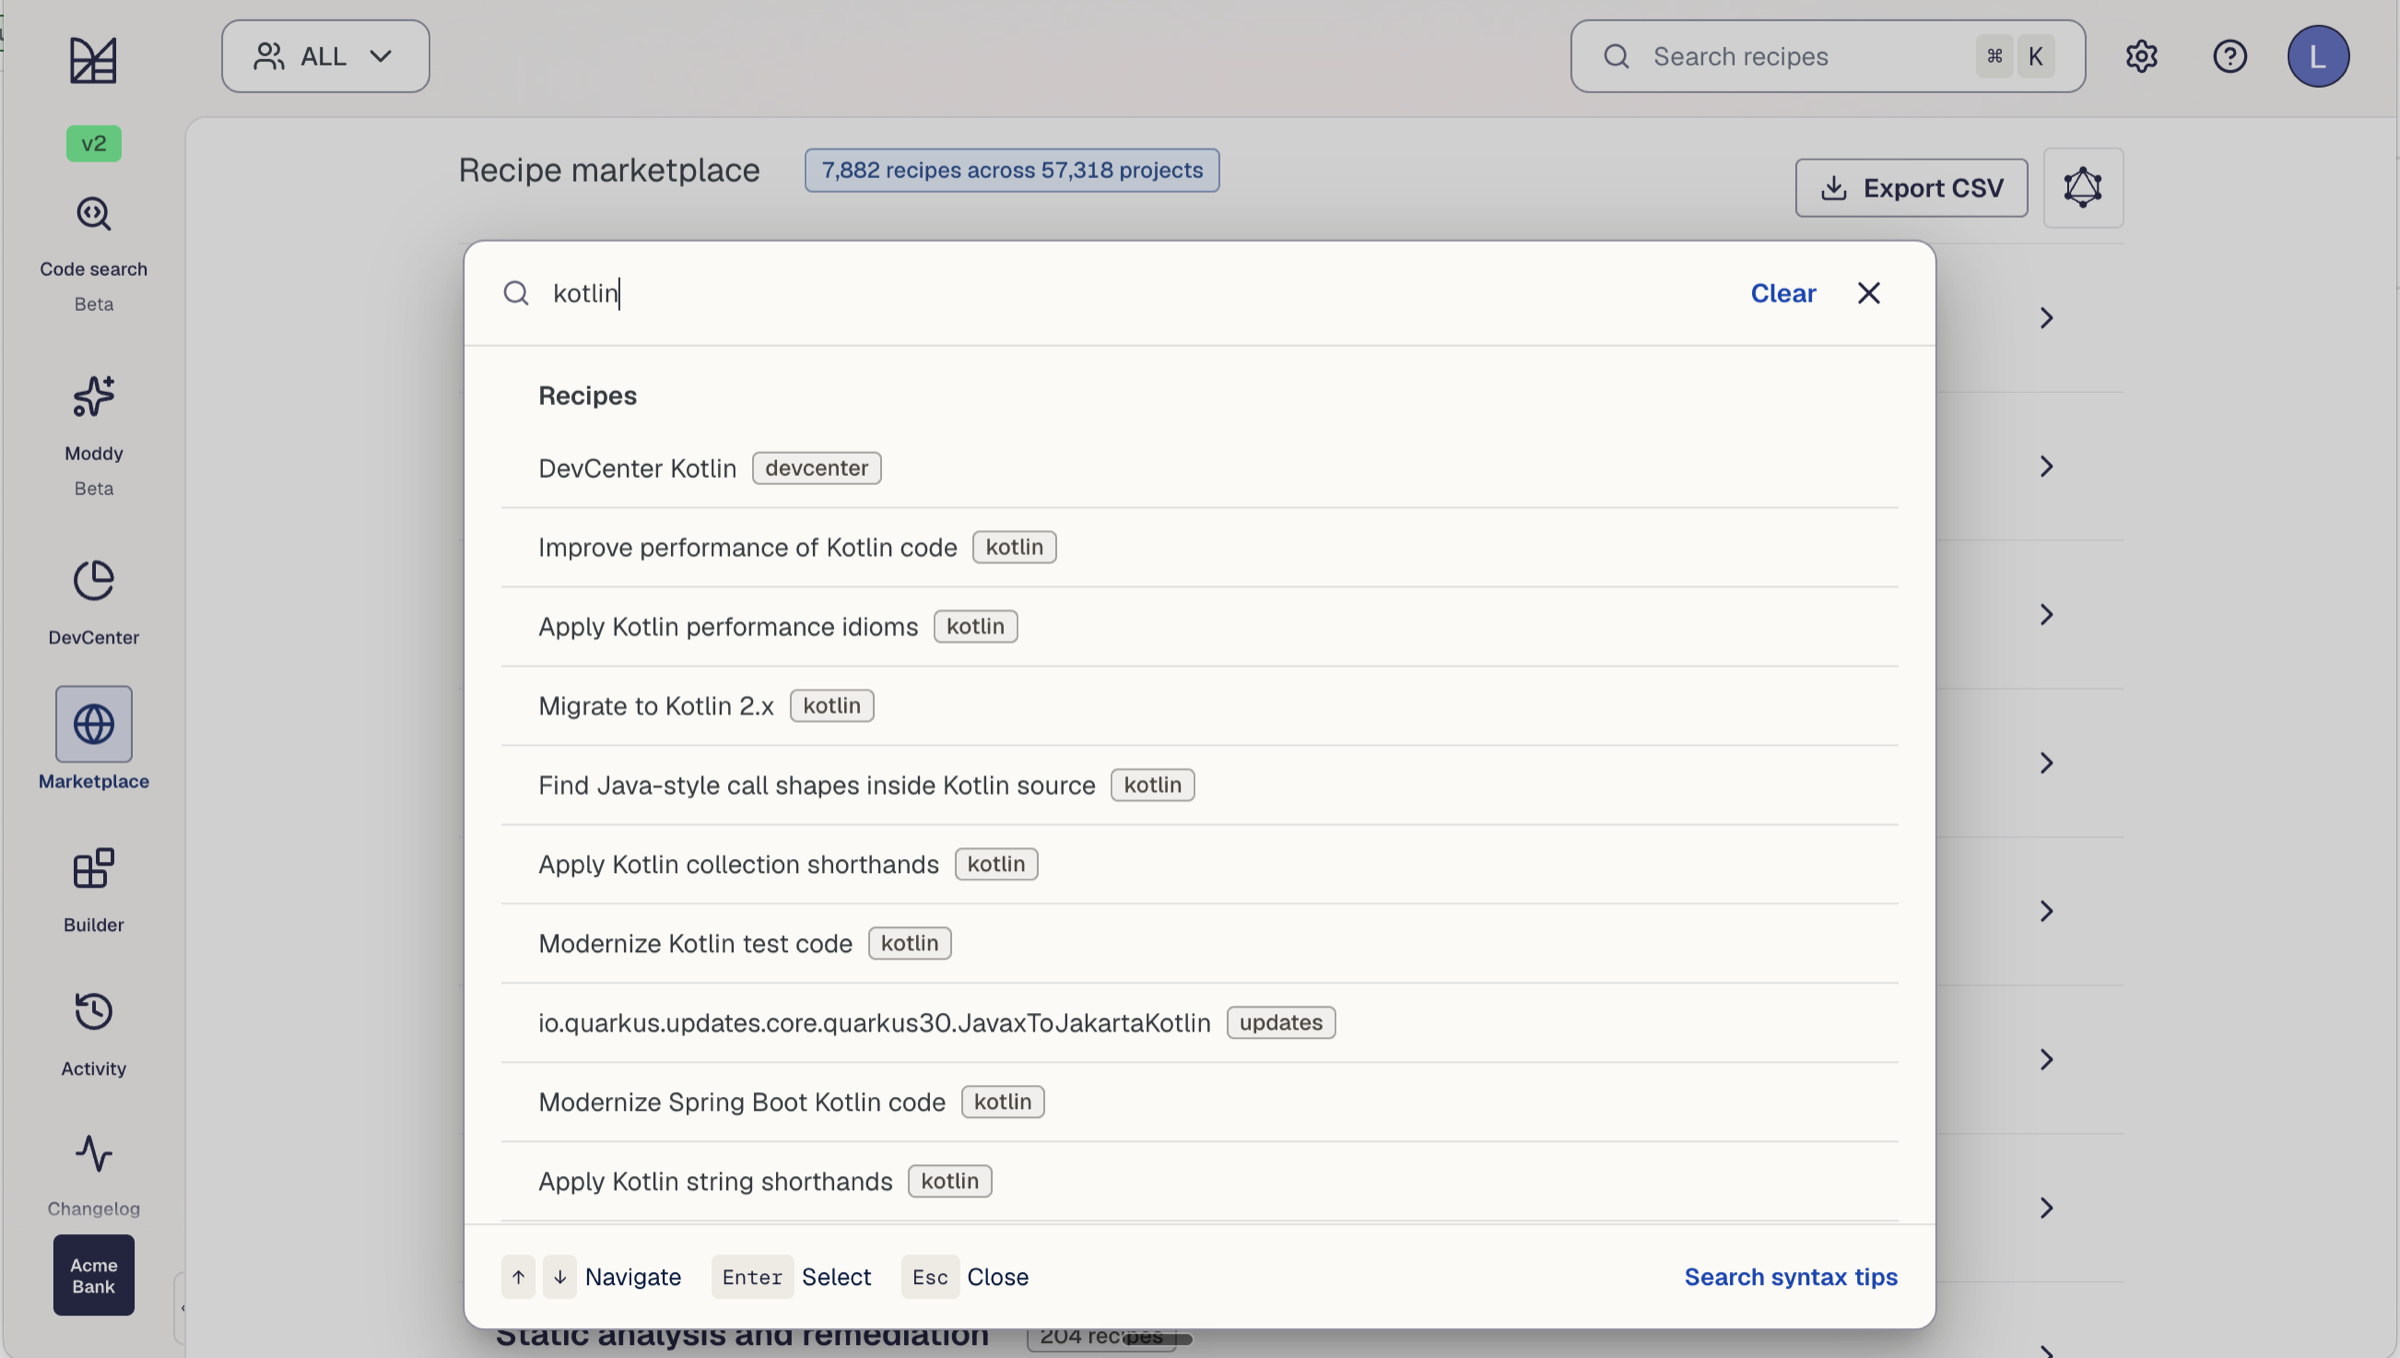The image size is (2400, 1358).
Task: Clear the search query
Action: pos(1782,293)
